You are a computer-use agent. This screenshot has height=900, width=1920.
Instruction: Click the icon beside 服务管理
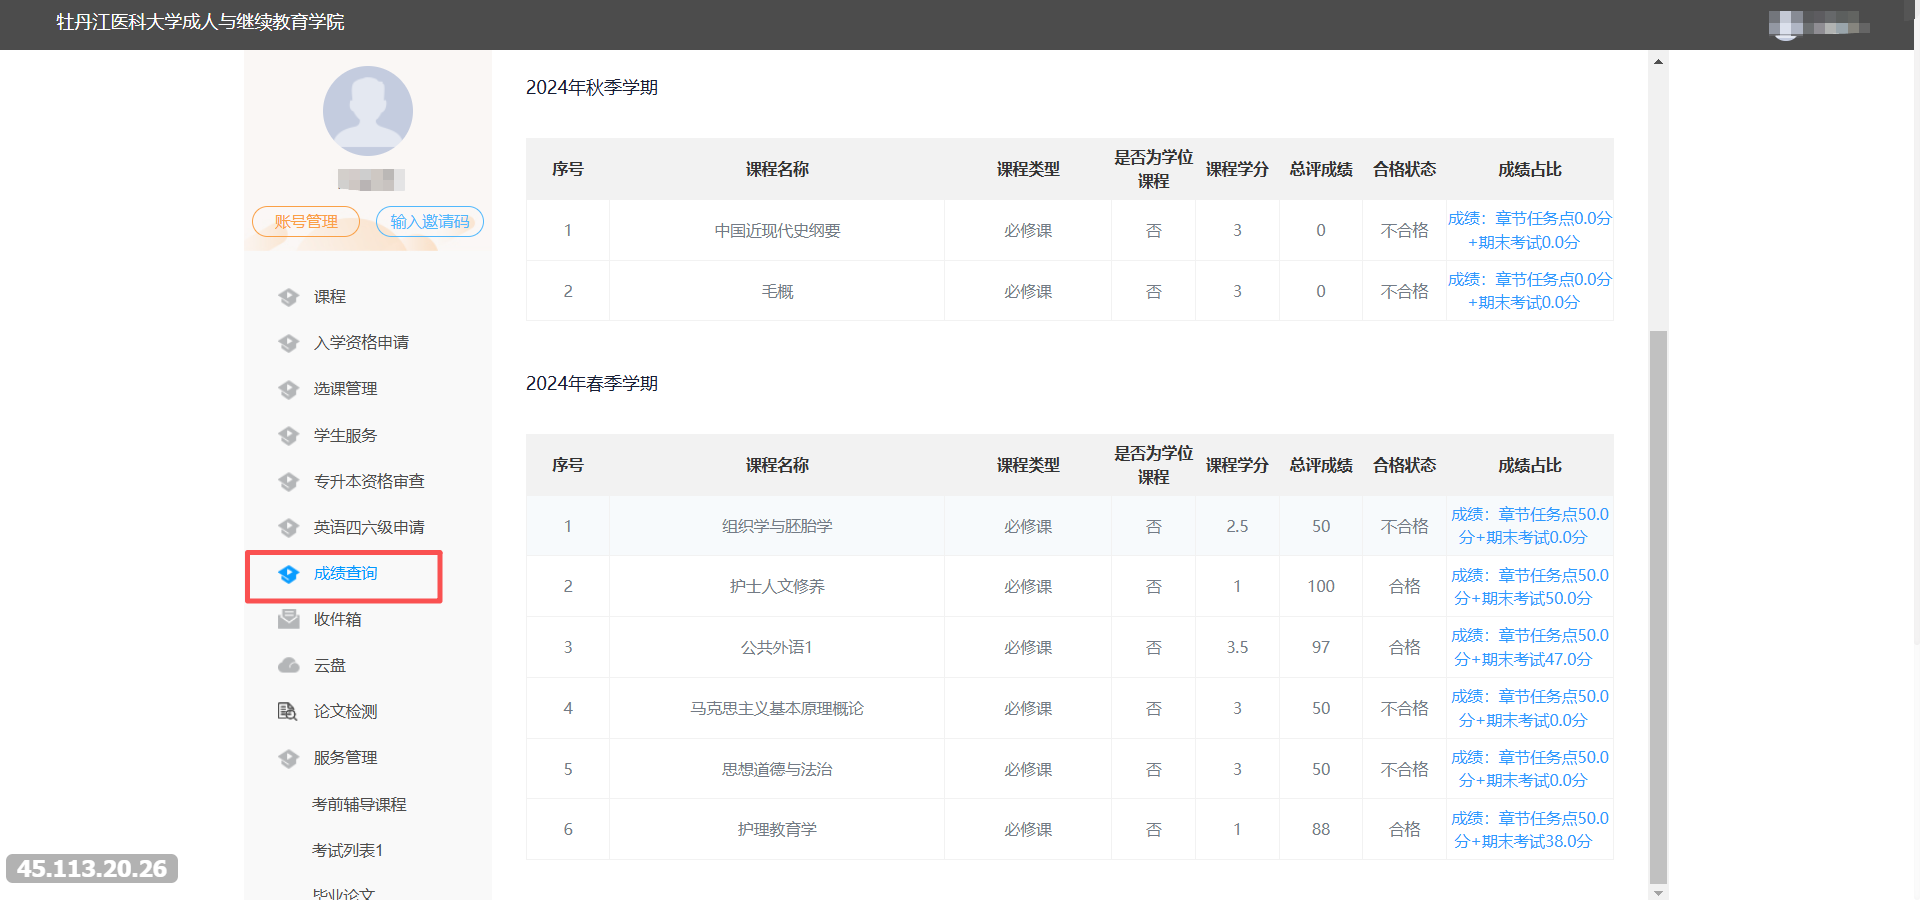pos(289,758)
